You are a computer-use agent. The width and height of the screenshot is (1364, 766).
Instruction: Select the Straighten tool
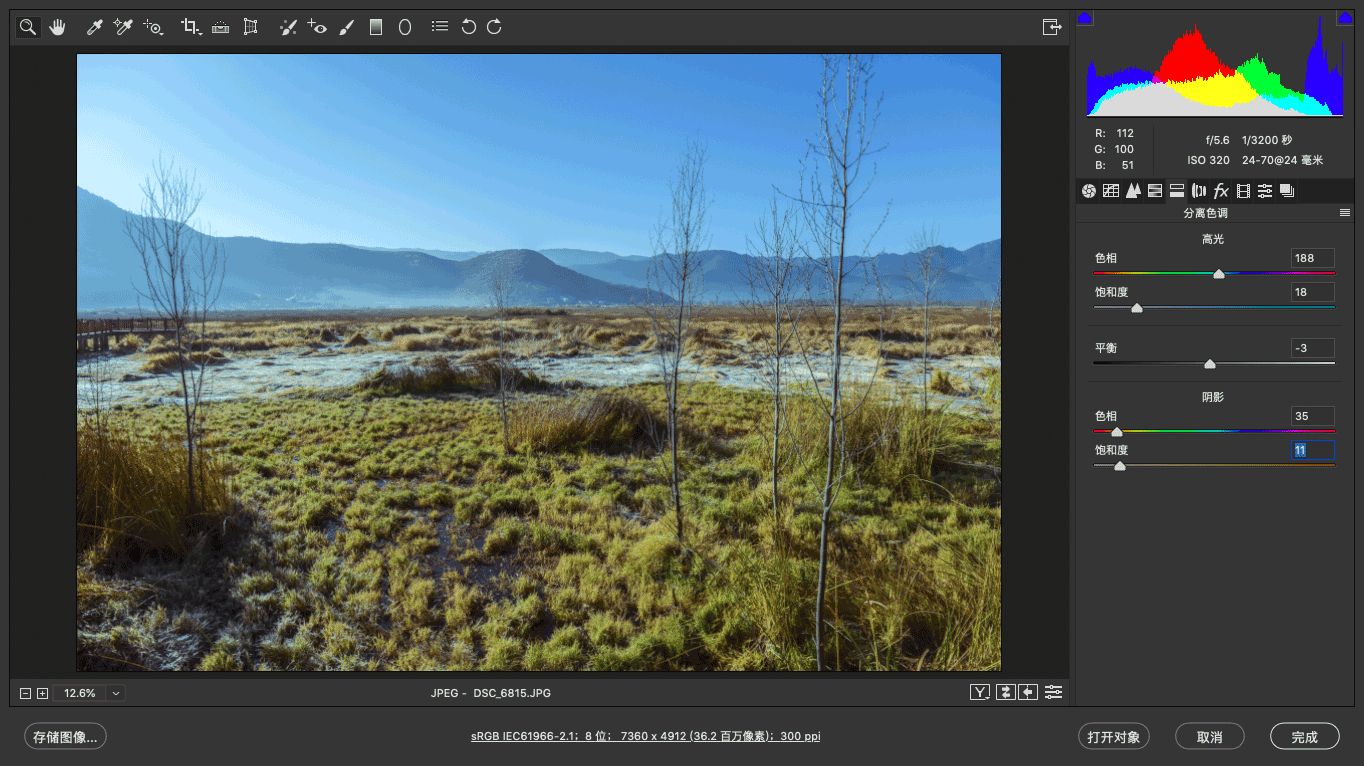(221, 28)
